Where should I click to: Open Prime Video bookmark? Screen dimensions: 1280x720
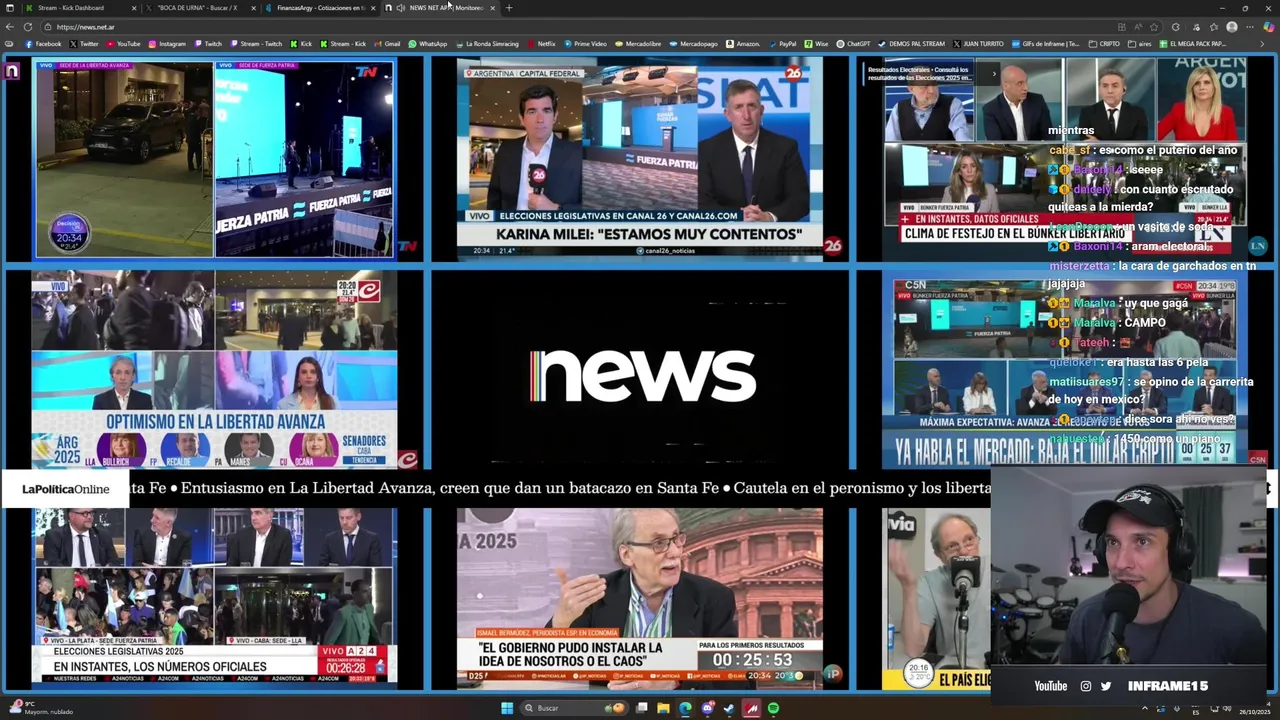[x=585, y=44]
